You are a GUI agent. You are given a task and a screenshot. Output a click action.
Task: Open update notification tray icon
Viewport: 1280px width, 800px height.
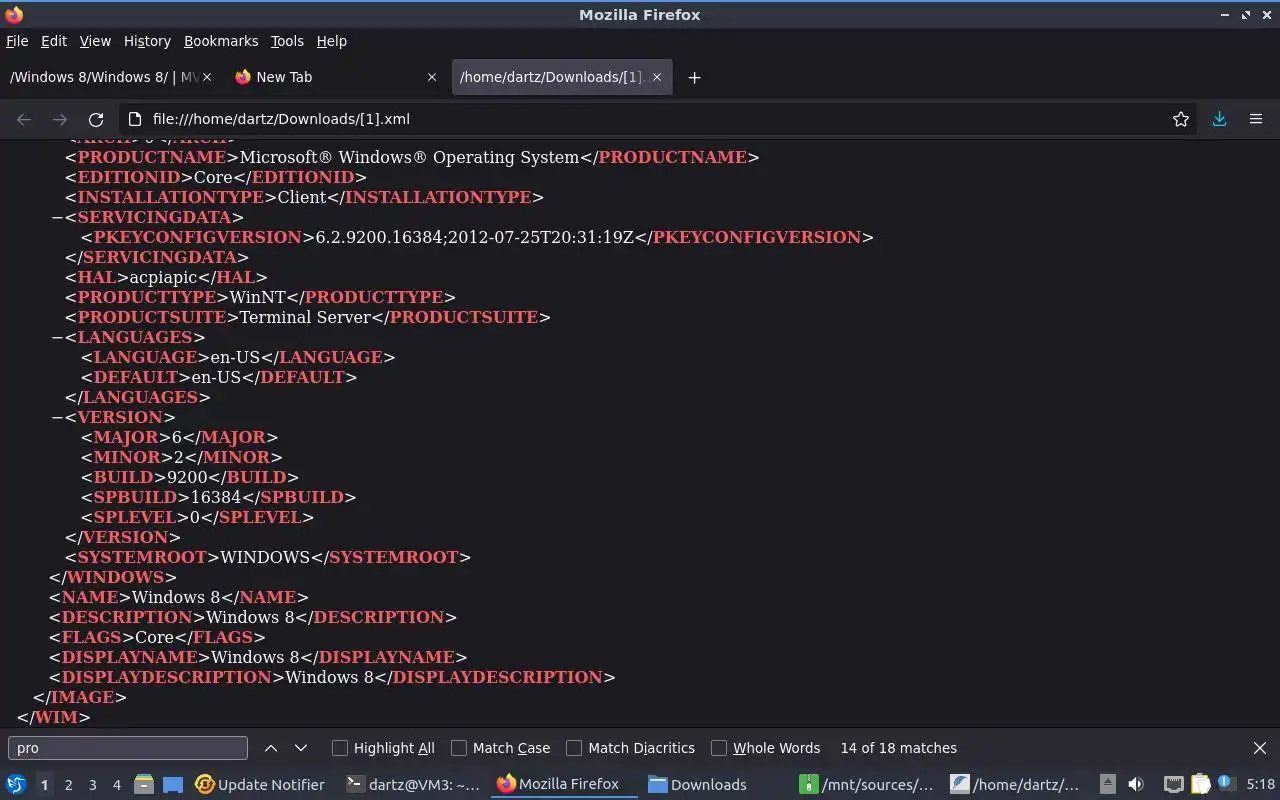click(1225, 784)
